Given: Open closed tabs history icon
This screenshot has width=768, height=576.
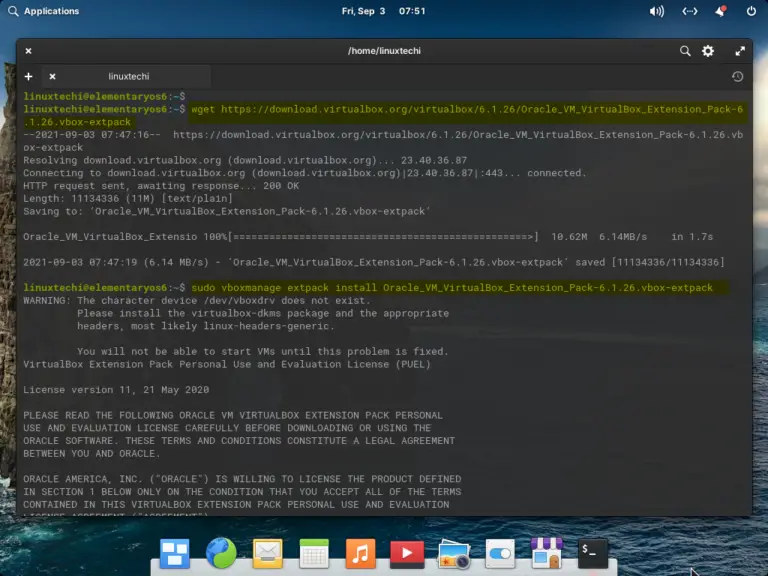Looking at the screenshot, I should (x=738, y=76).
